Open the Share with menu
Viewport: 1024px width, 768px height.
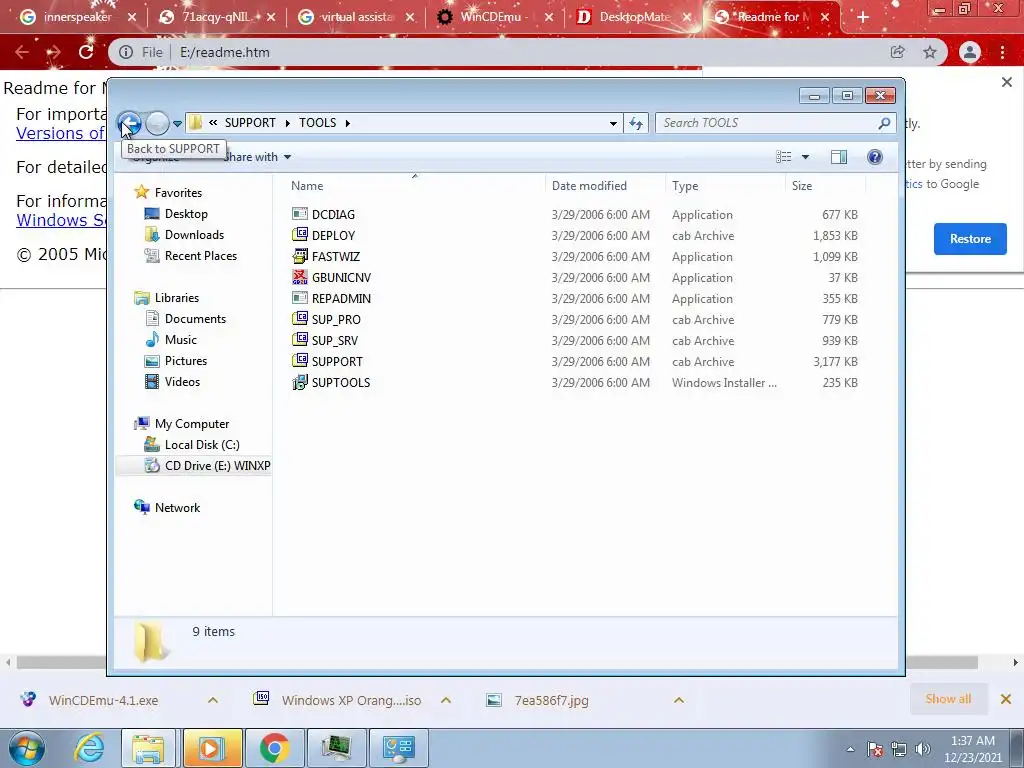[257, 157]
